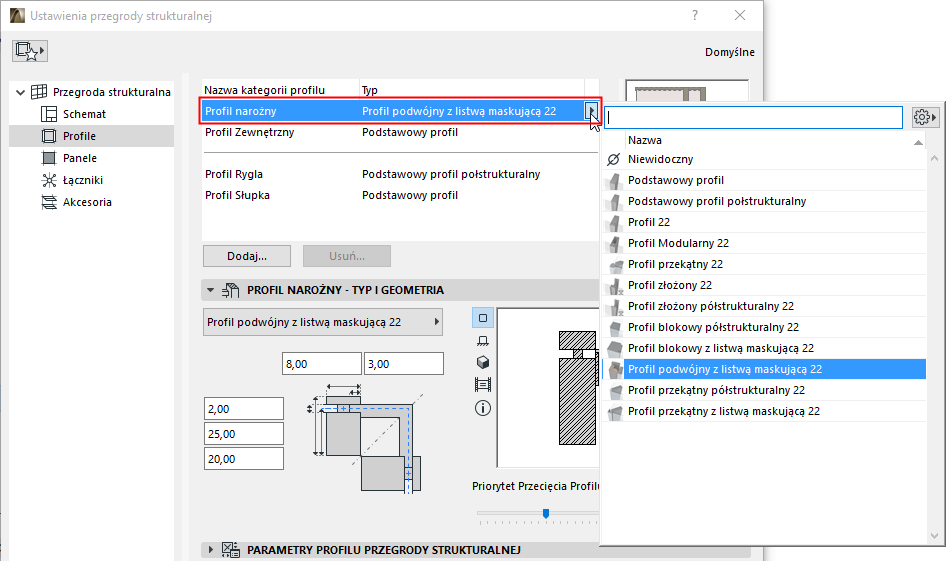Open the Profil narożny type arrow
The image size is (946, 561).
(592, 111)
